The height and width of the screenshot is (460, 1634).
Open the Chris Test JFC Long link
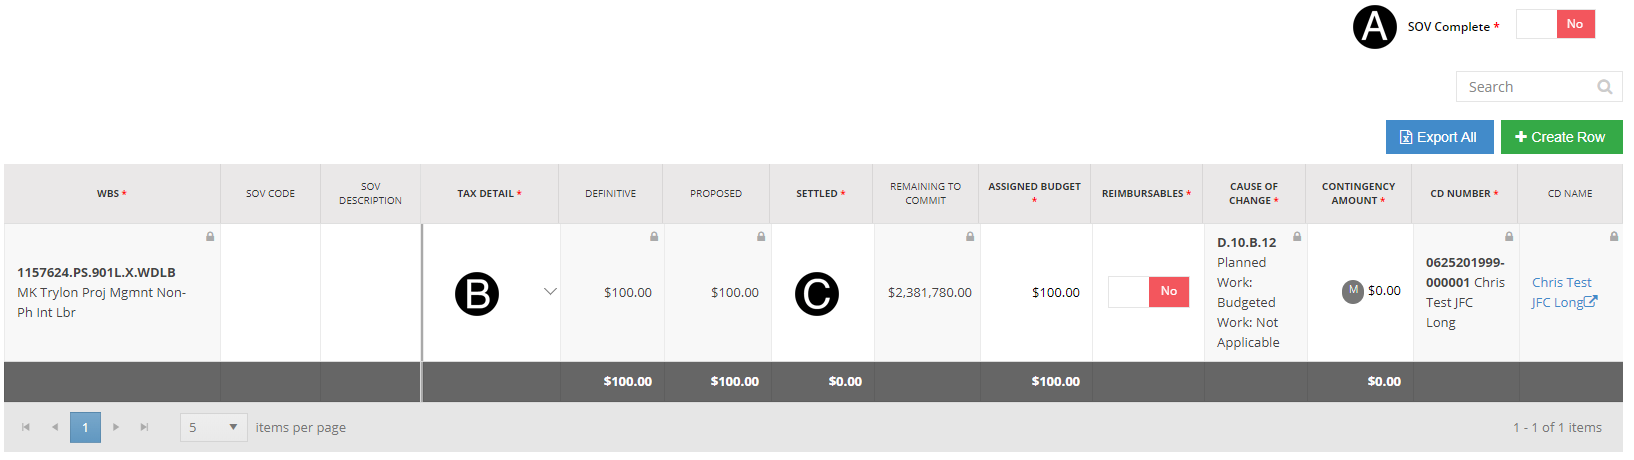(1560, 283)
